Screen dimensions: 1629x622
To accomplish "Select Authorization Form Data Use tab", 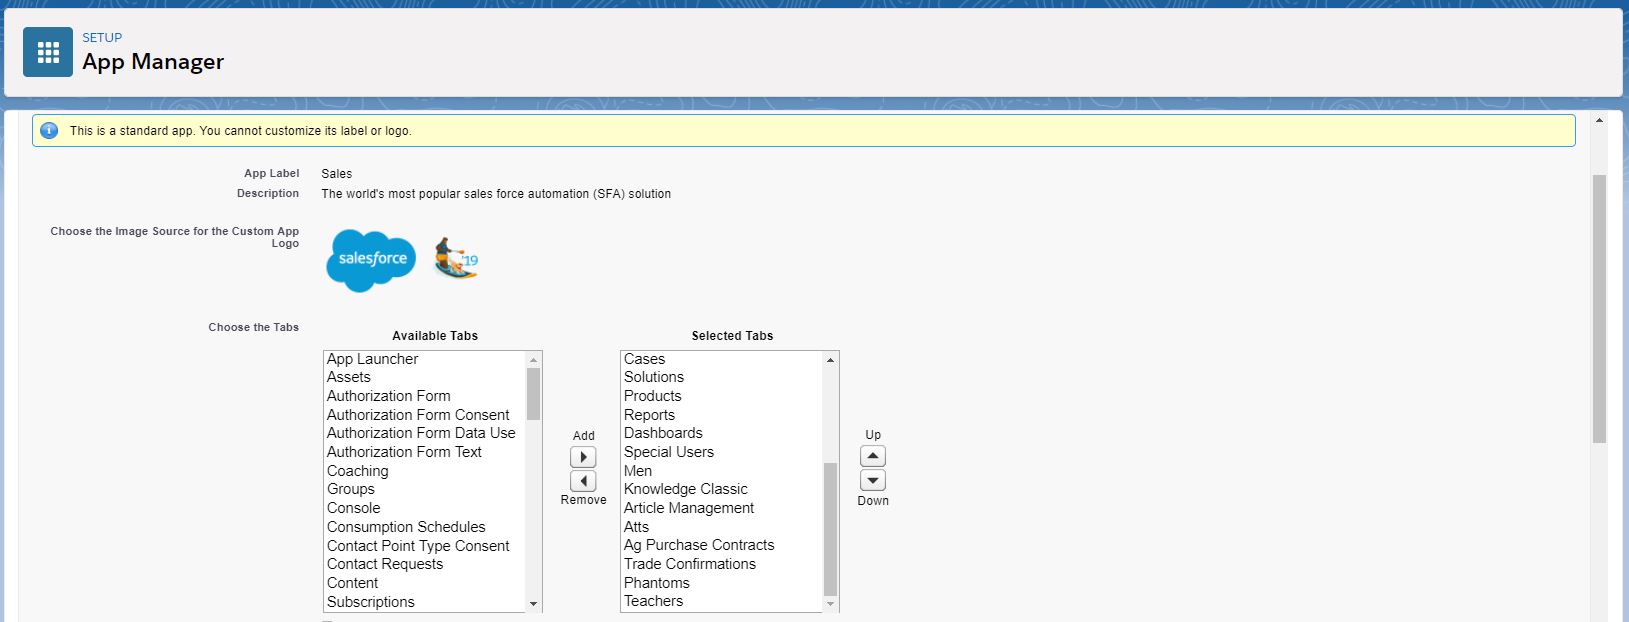I will point(424,433).
